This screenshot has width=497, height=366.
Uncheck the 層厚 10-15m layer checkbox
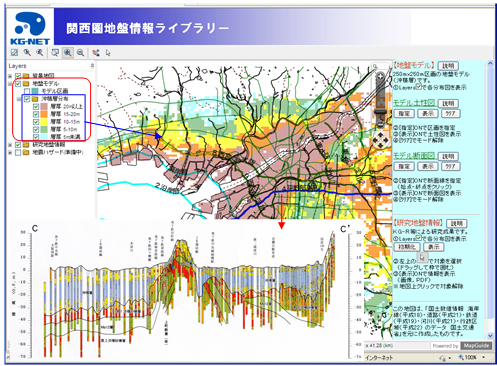click(x=36, y=122)
